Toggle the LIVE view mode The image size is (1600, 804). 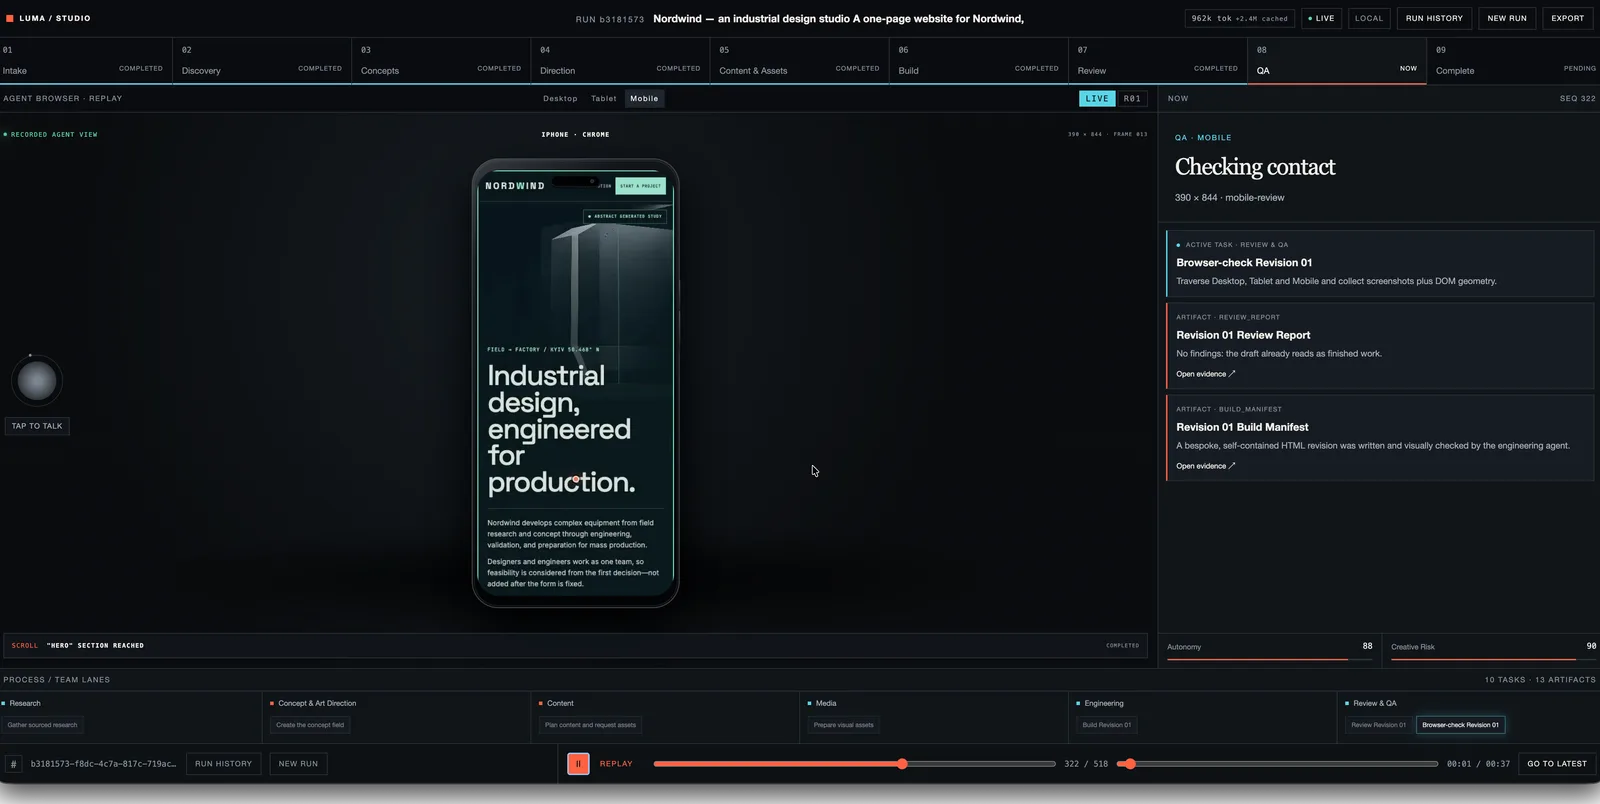(1097, 99)
